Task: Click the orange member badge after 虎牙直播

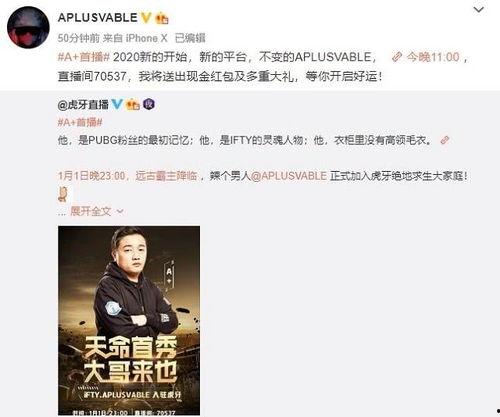Action: [132, 105]
